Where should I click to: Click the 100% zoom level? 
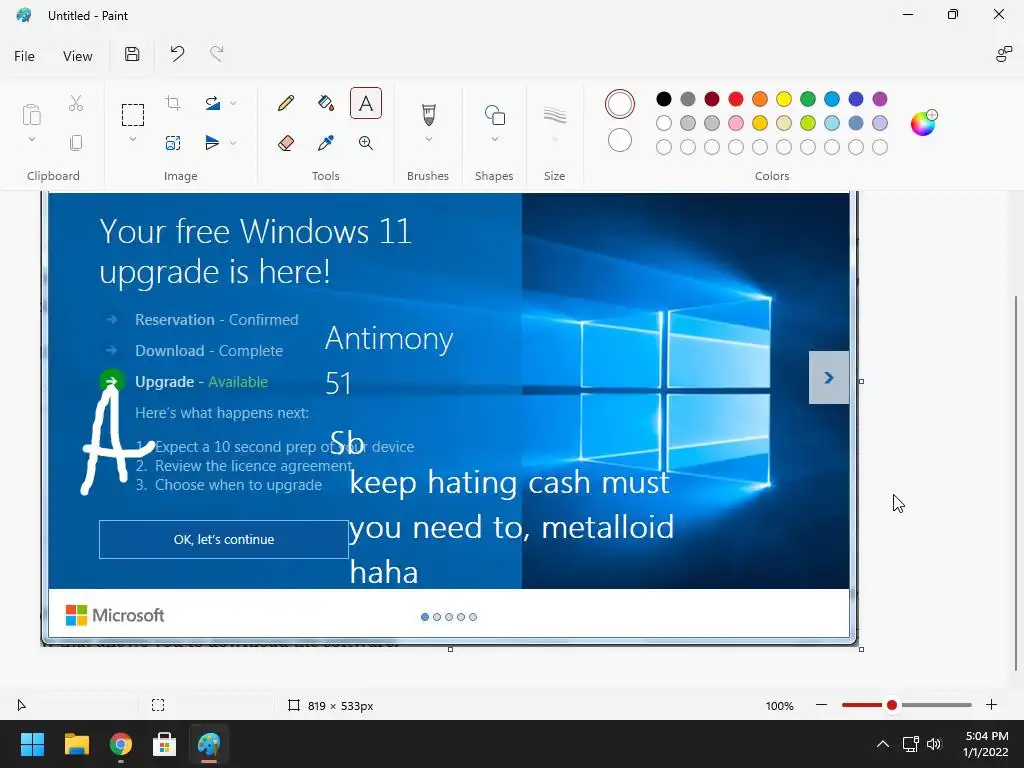click(x=779, y=706)
